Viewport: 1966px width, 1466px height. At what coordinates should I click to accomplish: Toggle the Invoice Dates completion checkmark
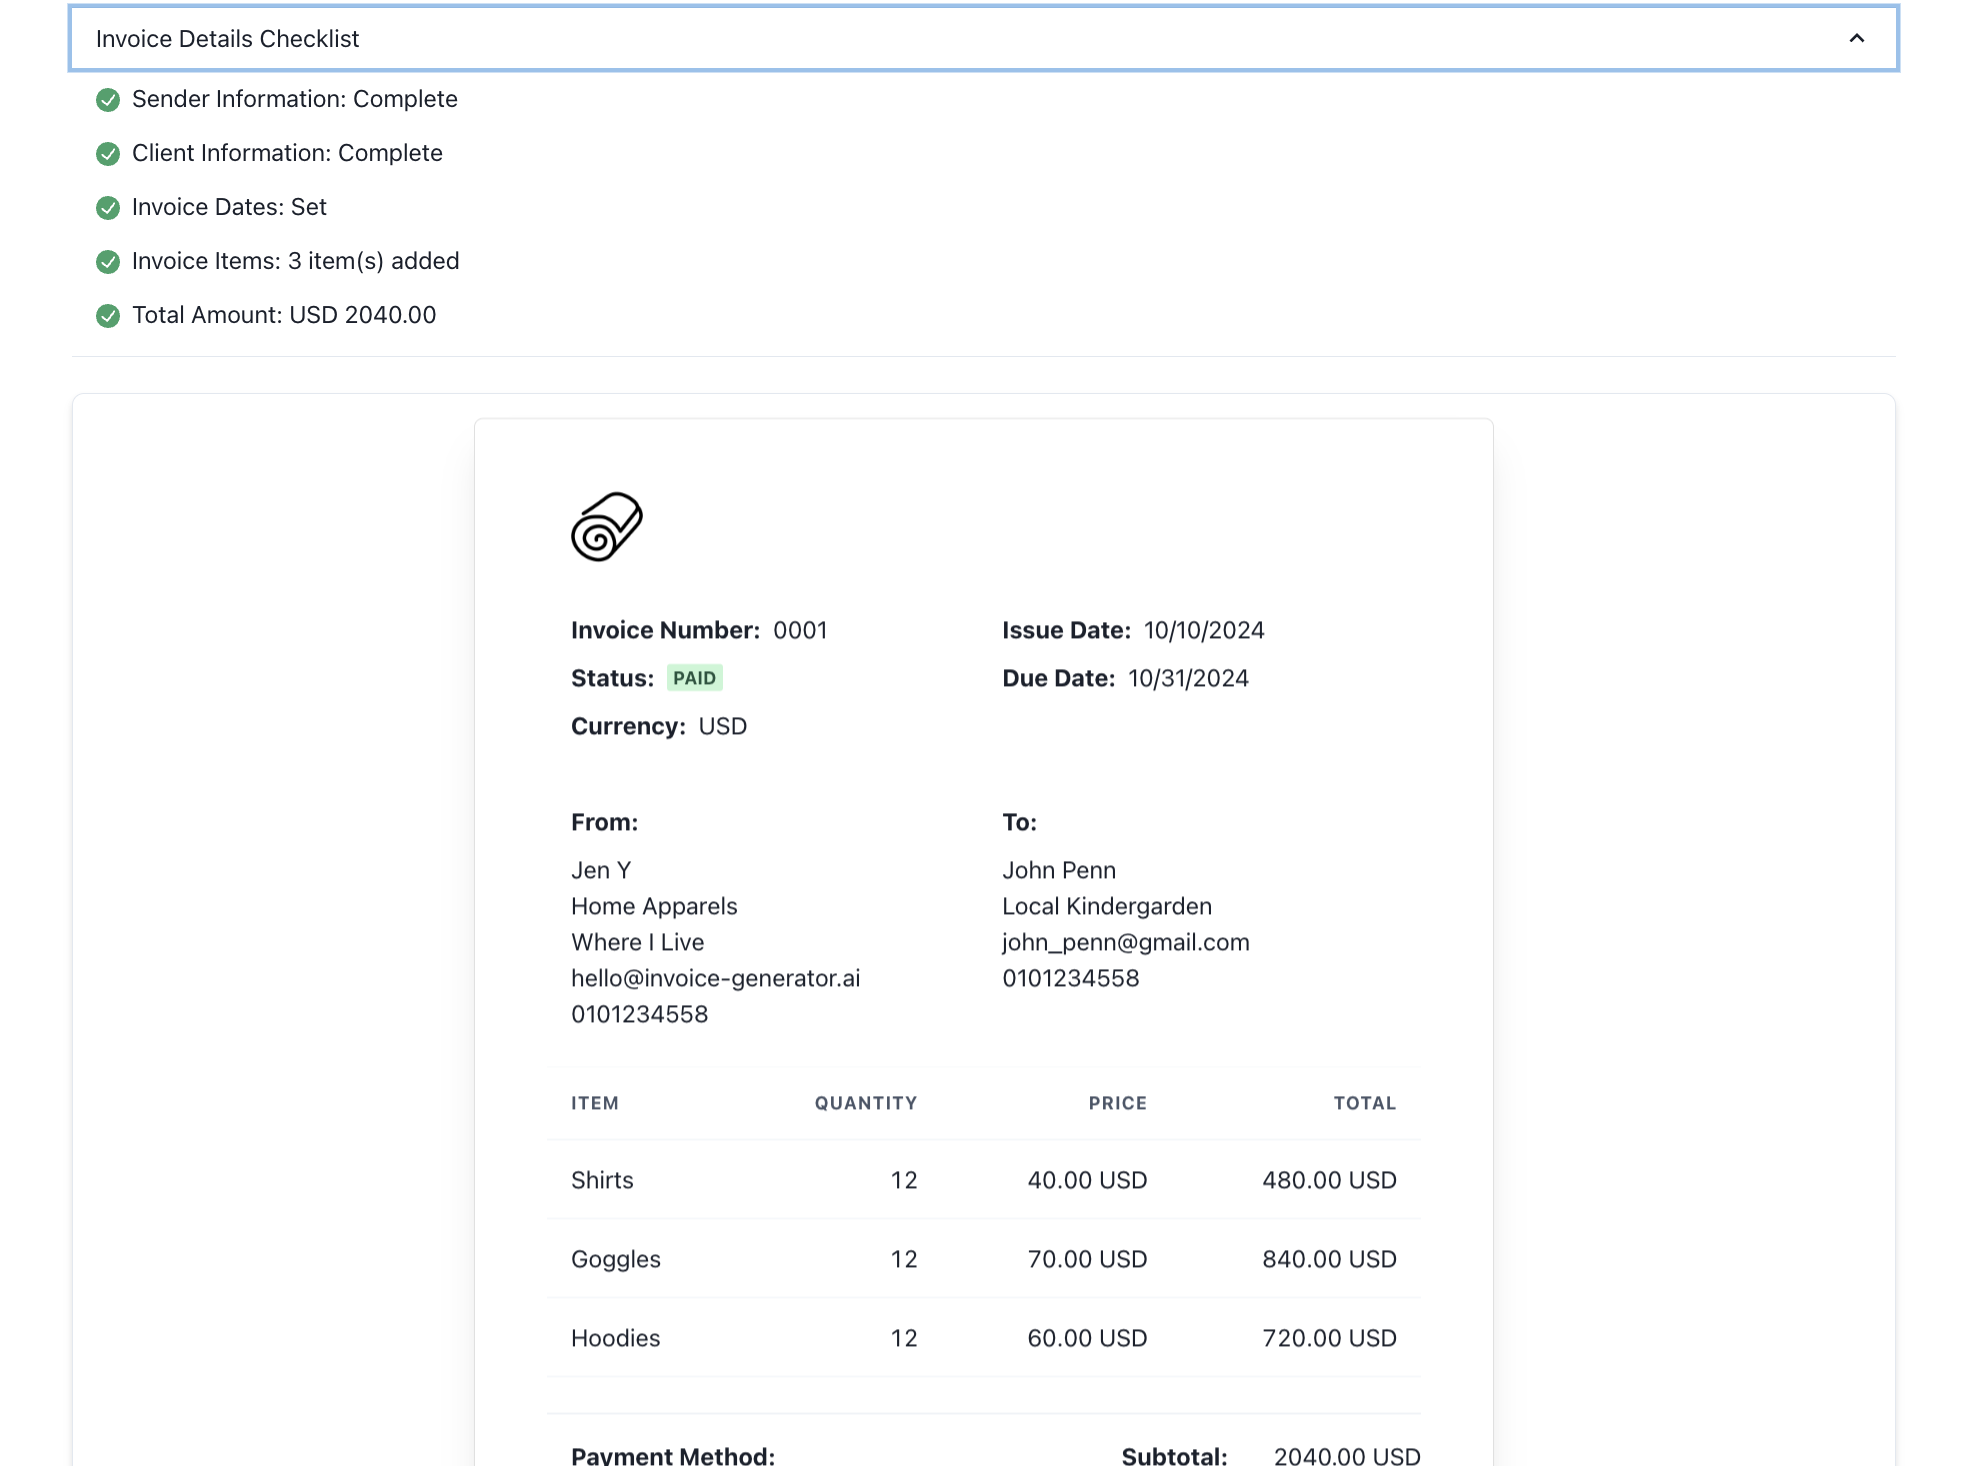(x=108, y=208)
